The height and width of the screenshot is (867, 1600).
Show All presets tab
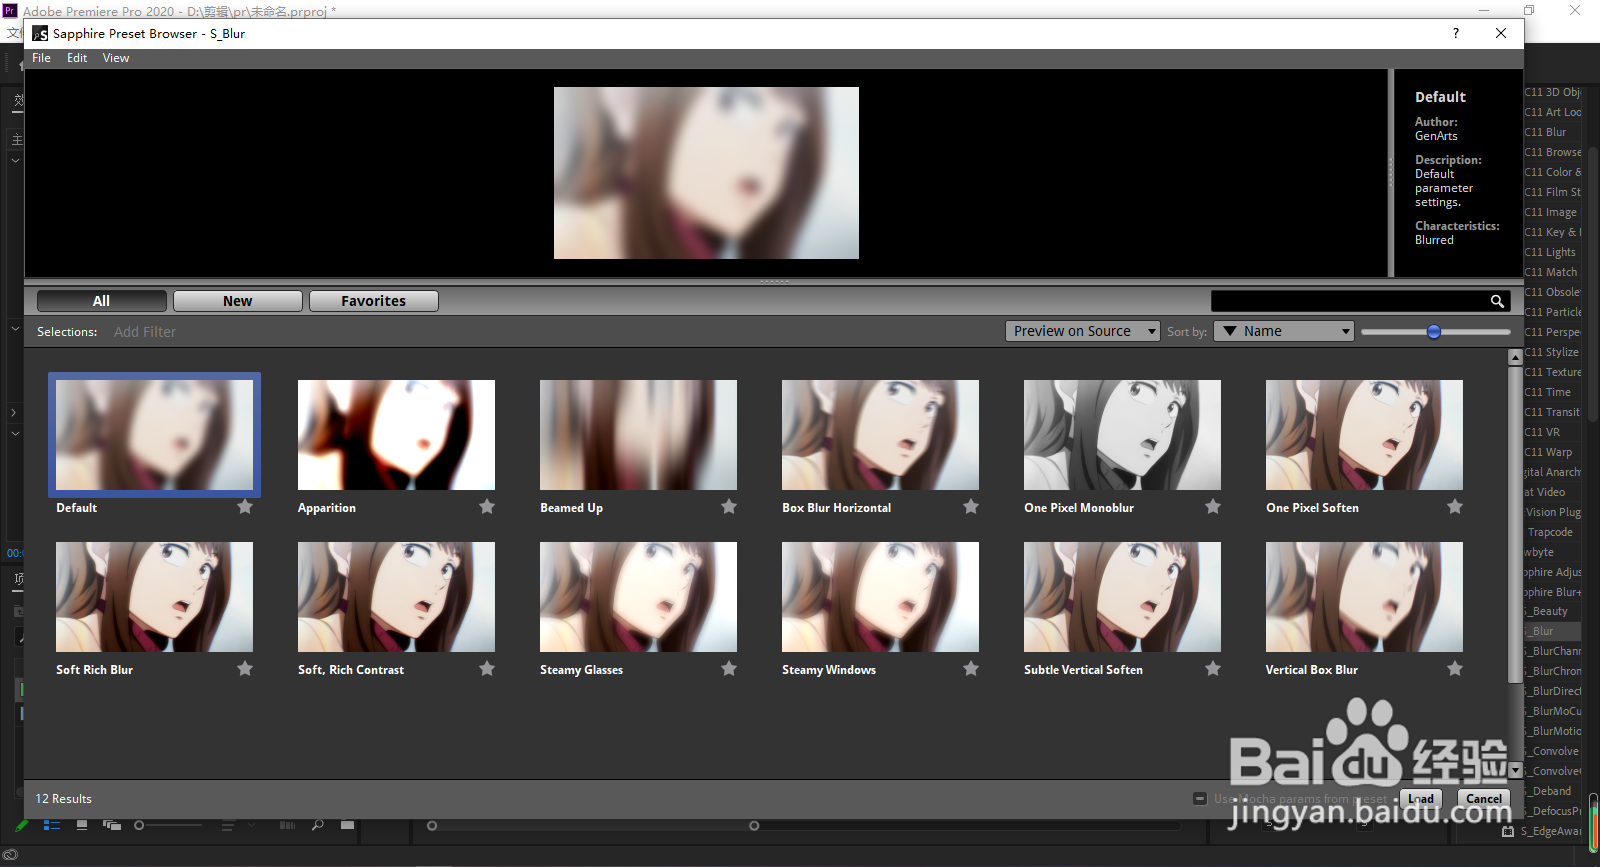[102, 301]
